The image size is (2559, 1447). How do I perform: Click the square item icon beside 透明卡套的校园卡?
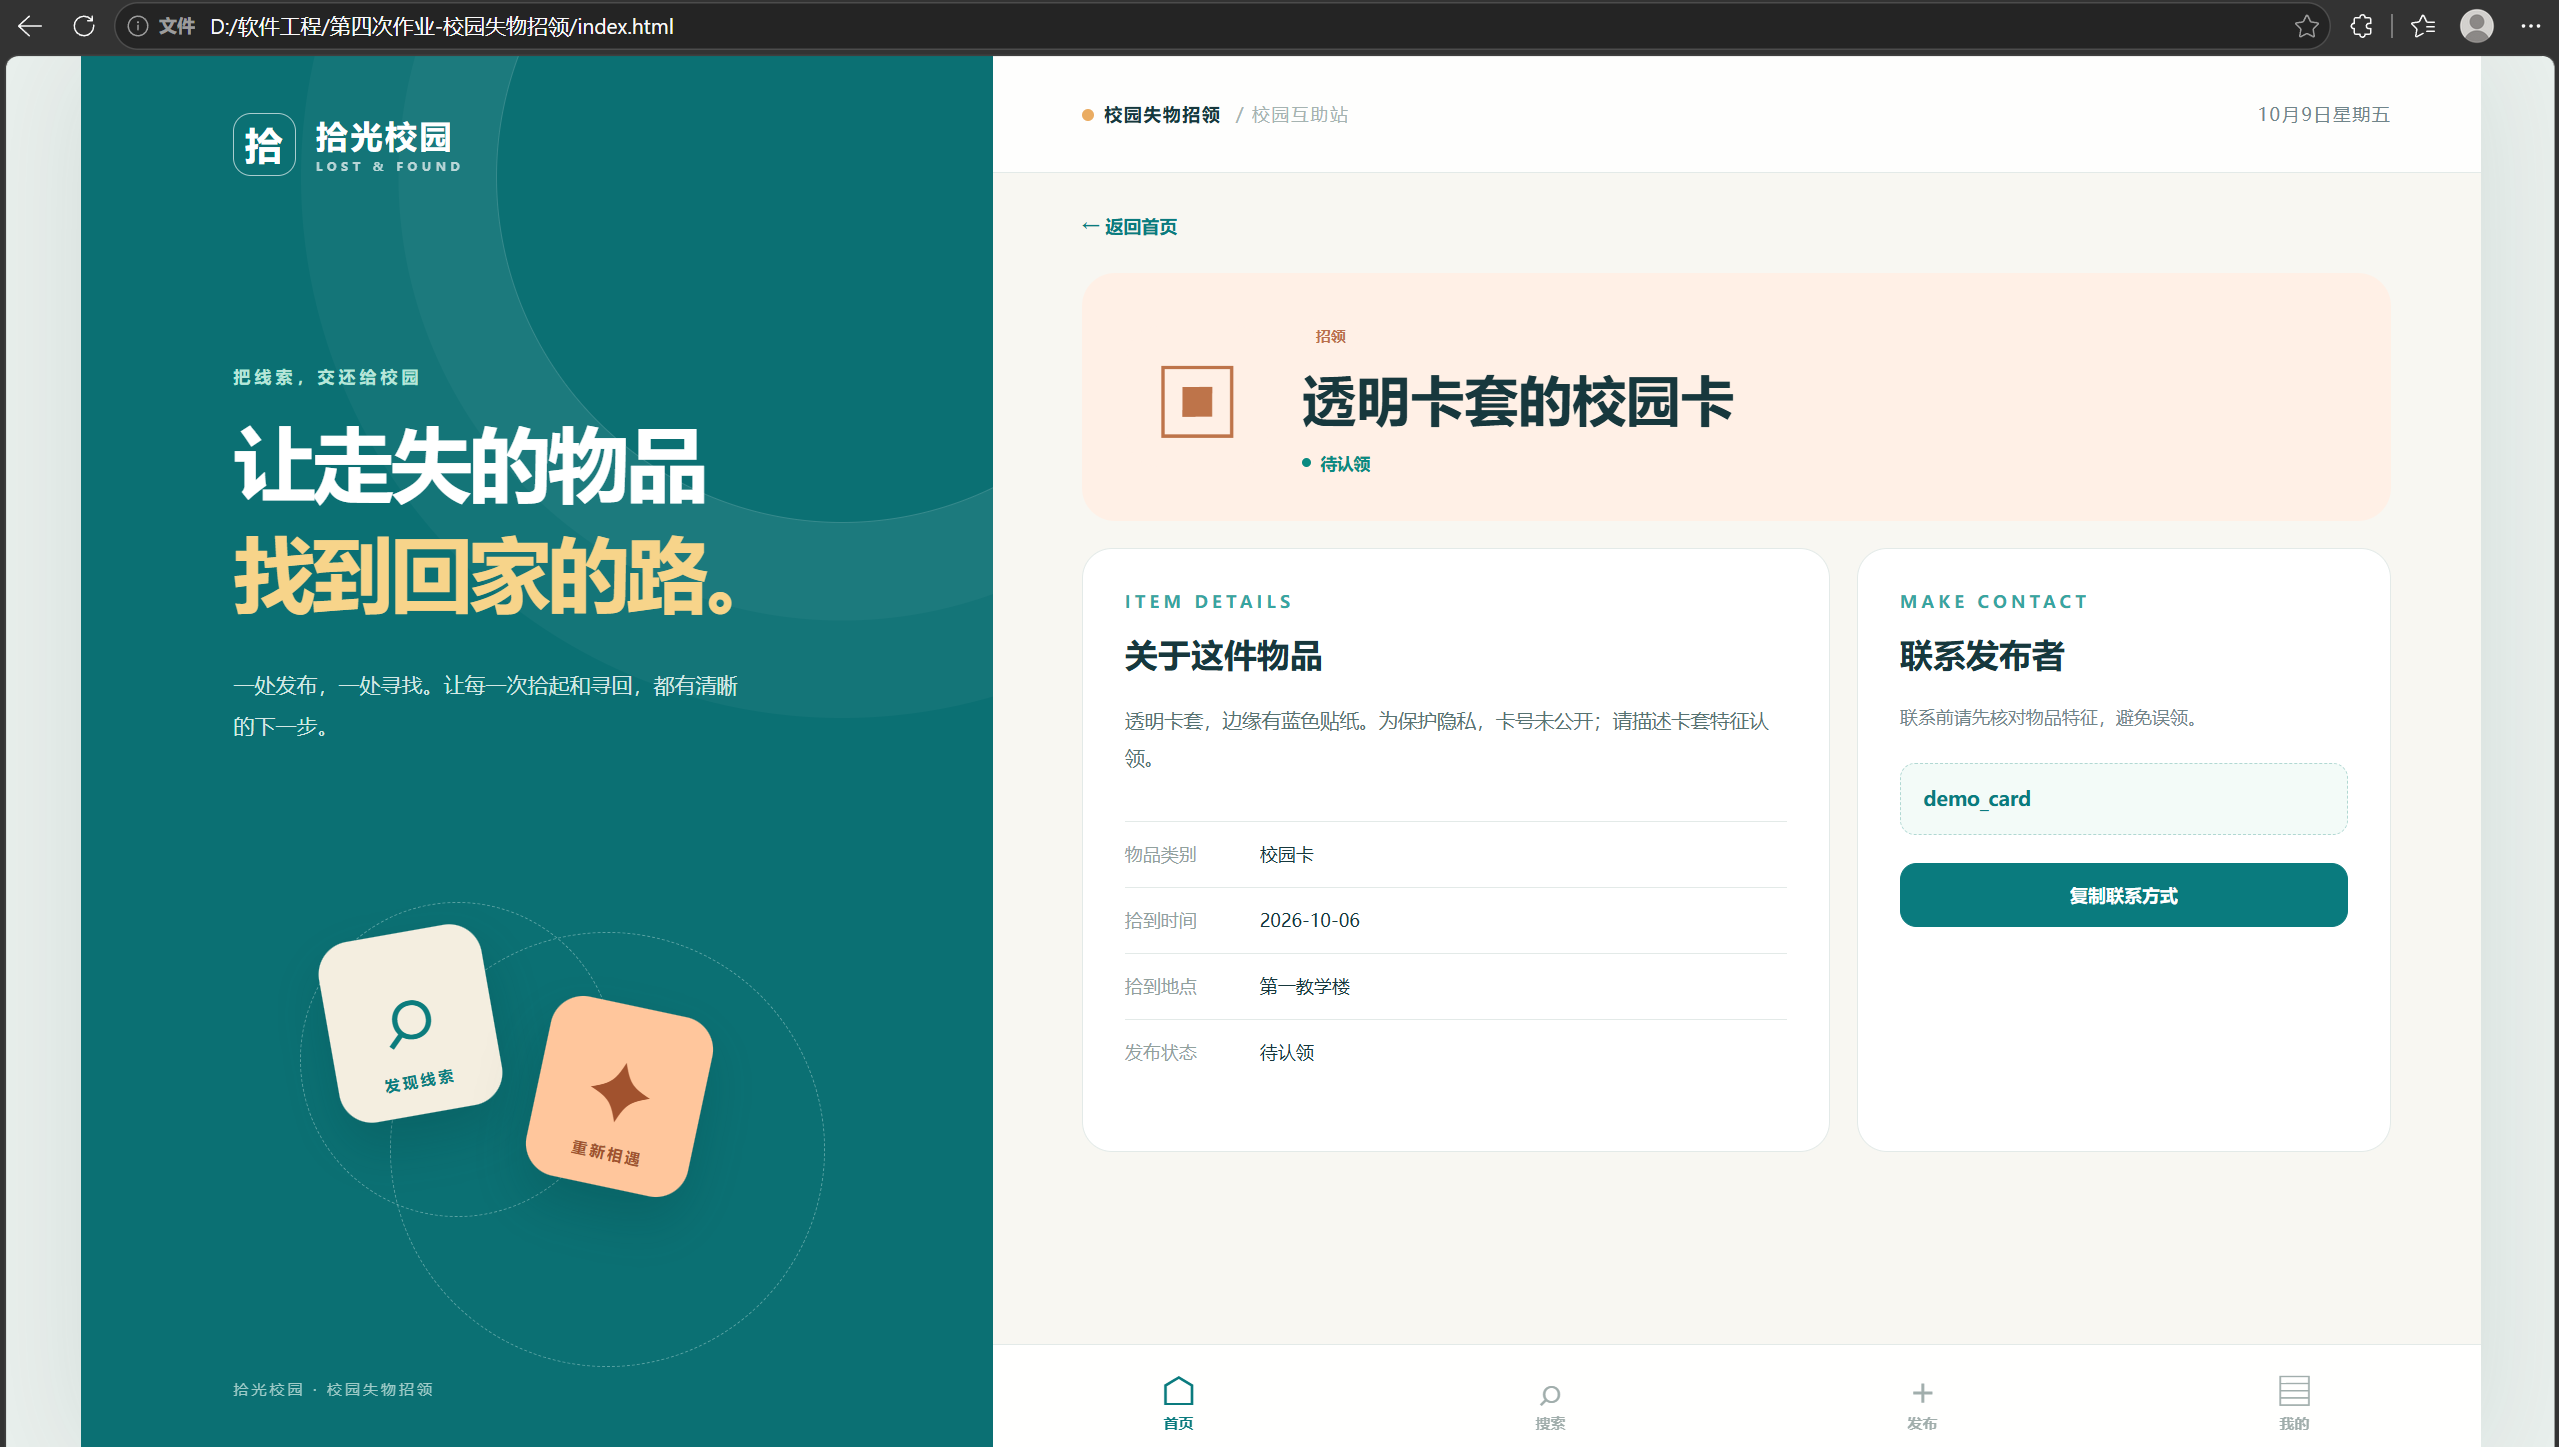point(1197,402)
